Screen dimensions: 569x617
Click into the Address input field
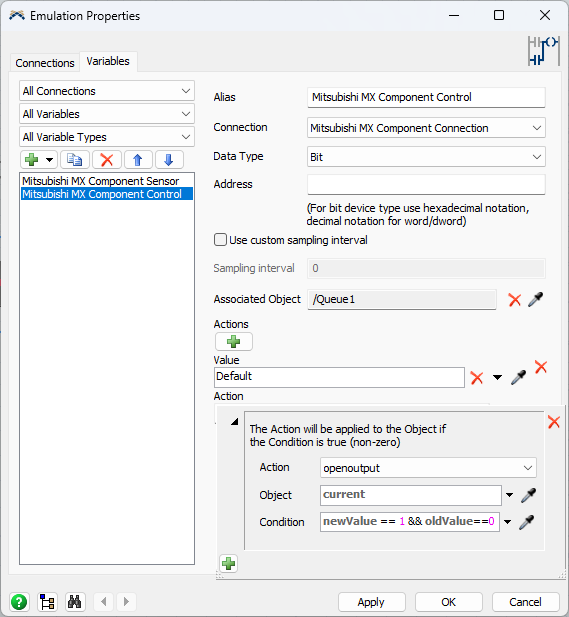pos(426,185)
